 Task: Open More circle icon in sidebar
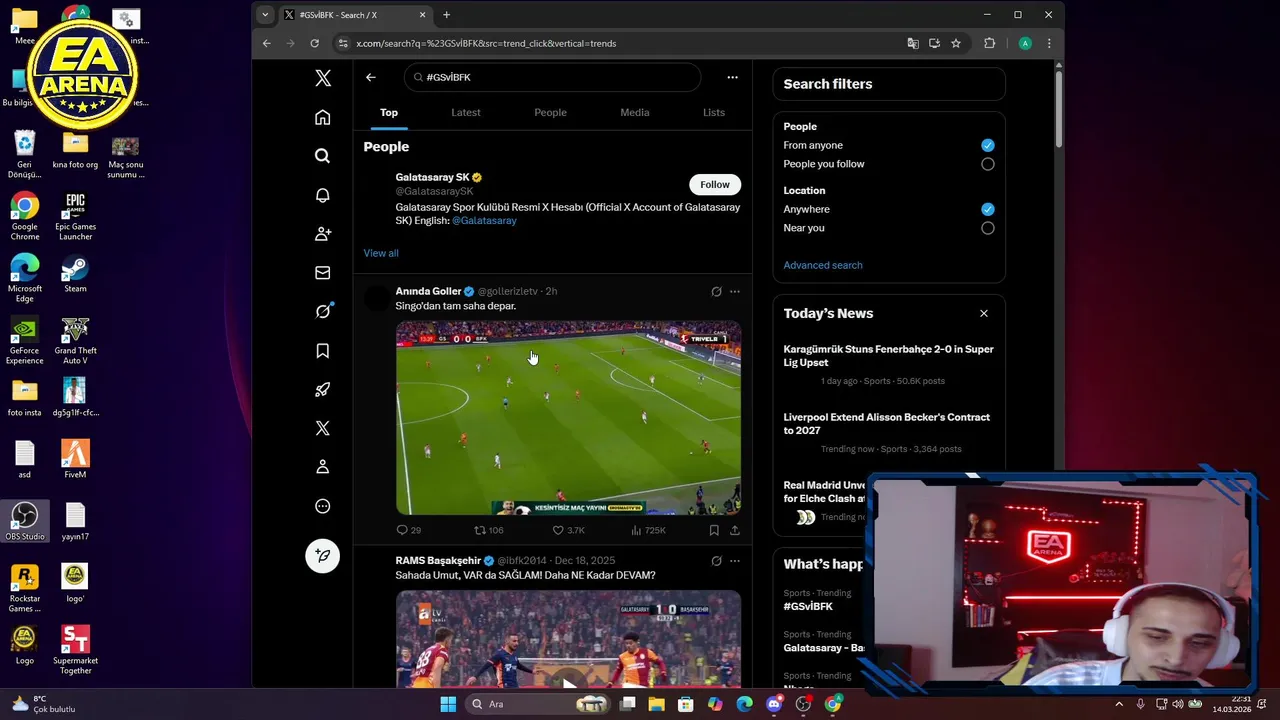point(322,506)
